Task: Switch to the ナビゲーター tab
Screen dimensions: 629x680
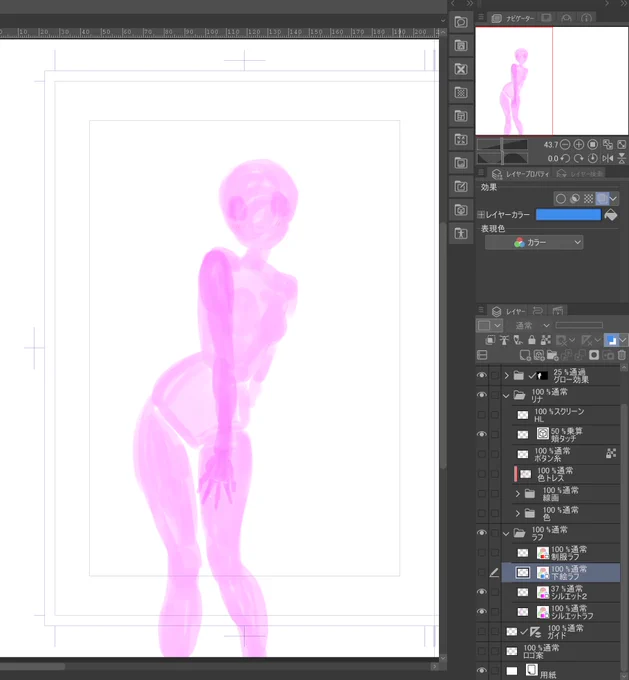Action: [512, 18]
